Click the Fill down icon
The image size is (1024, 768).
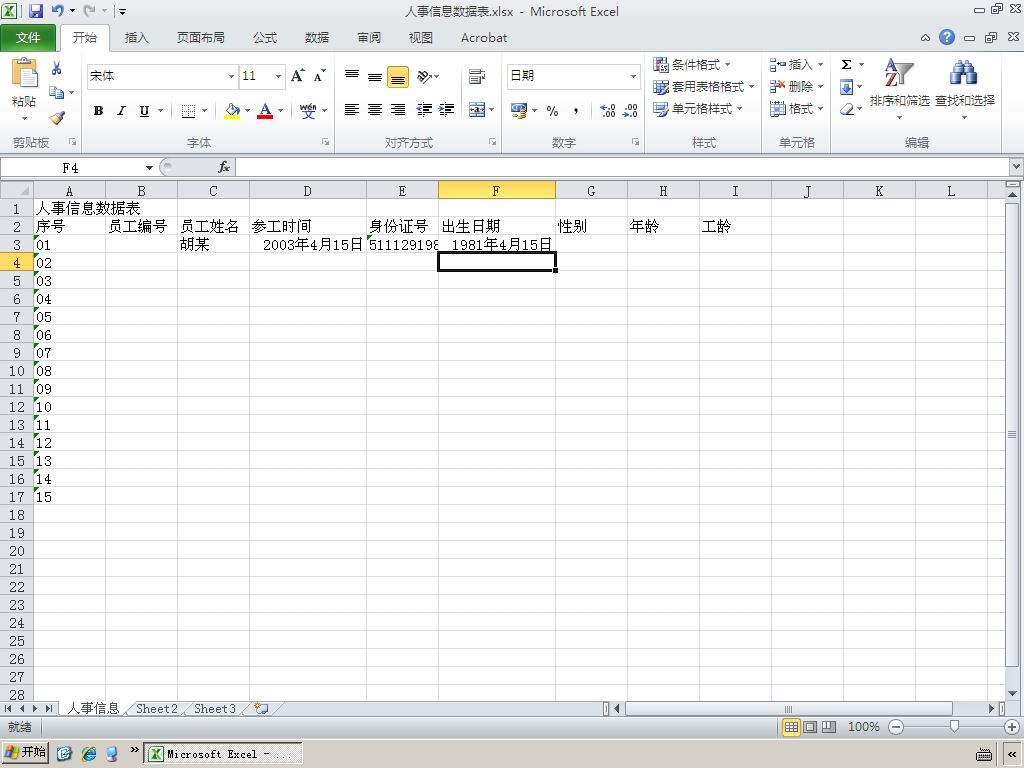click(x=846, y=87)
